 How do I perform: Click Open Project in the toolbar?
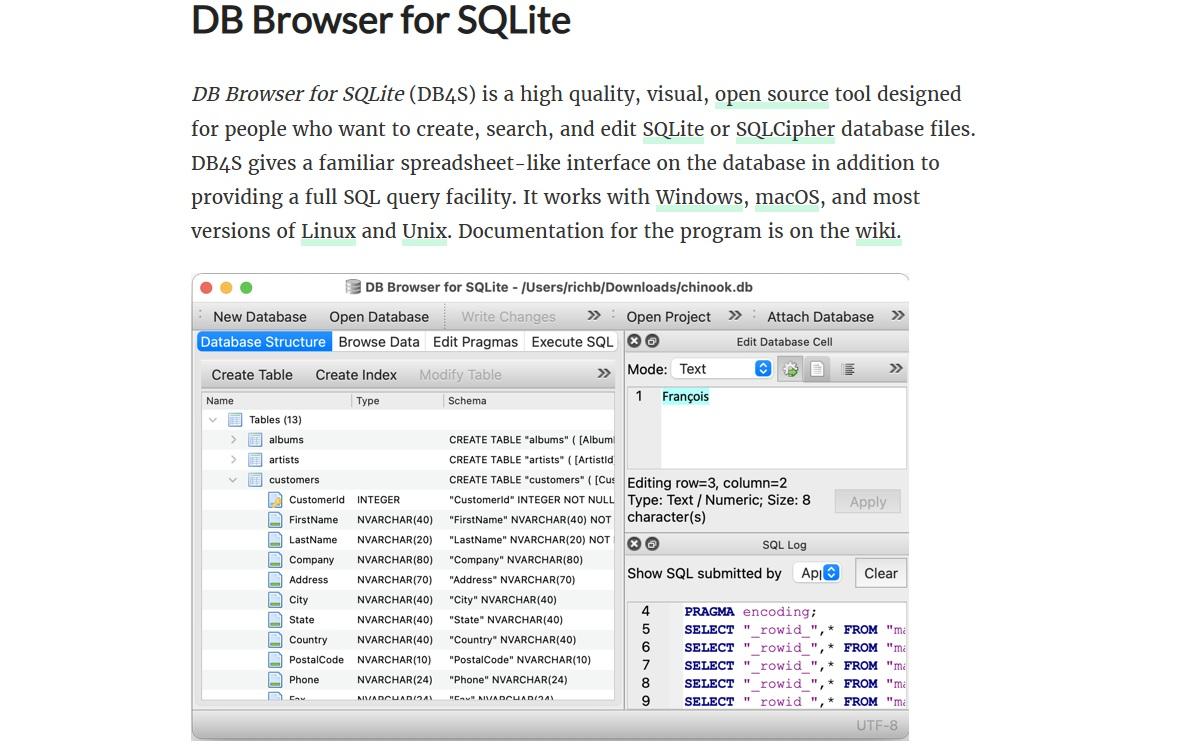coord(668,317)
